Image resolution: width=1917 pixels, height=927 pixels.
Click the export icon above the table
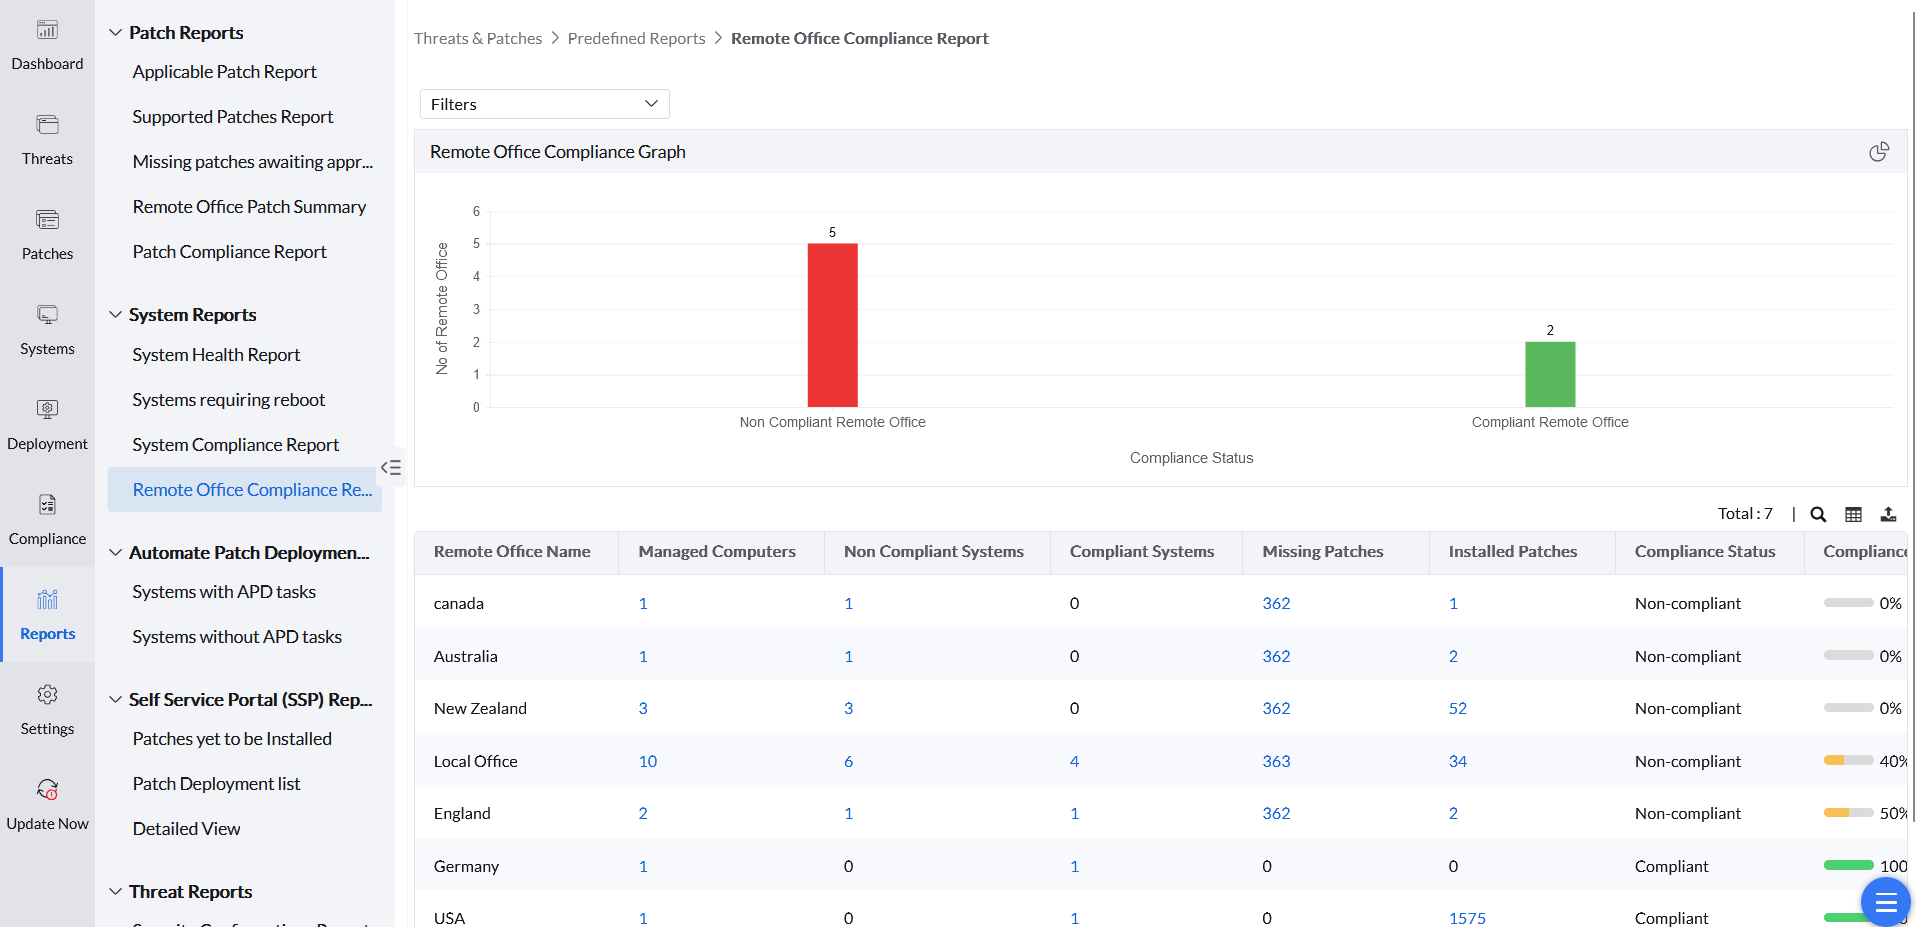point(1888,514)
